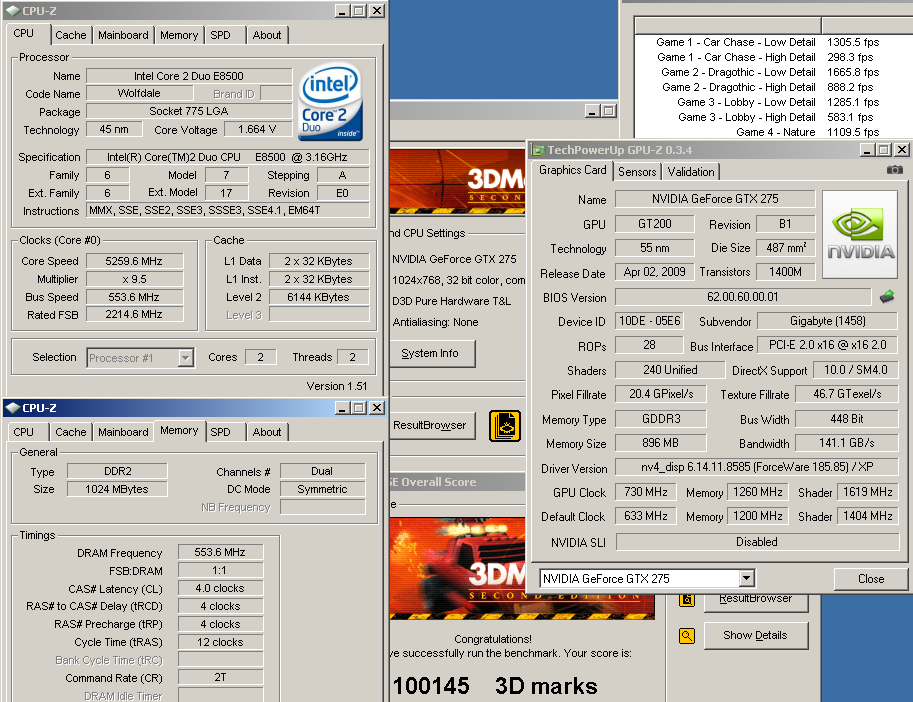The width and height of the screenshot is (913, 702).
Task: Open Mainboard tab in lower CPU-Z window
Action: pyautogui.click(x=123, y=432)
